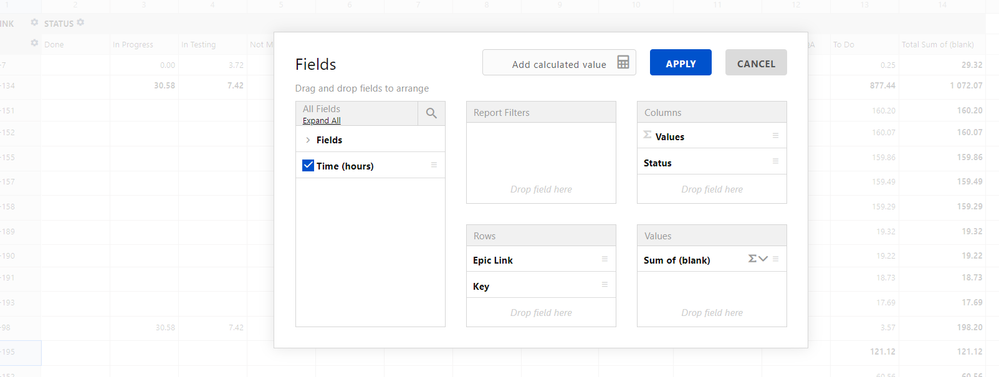The height and width of the screenshot is (377, 999).
Task: Click the drag handle on Key row
Action: pyautogui.click(x=605, y=285)
